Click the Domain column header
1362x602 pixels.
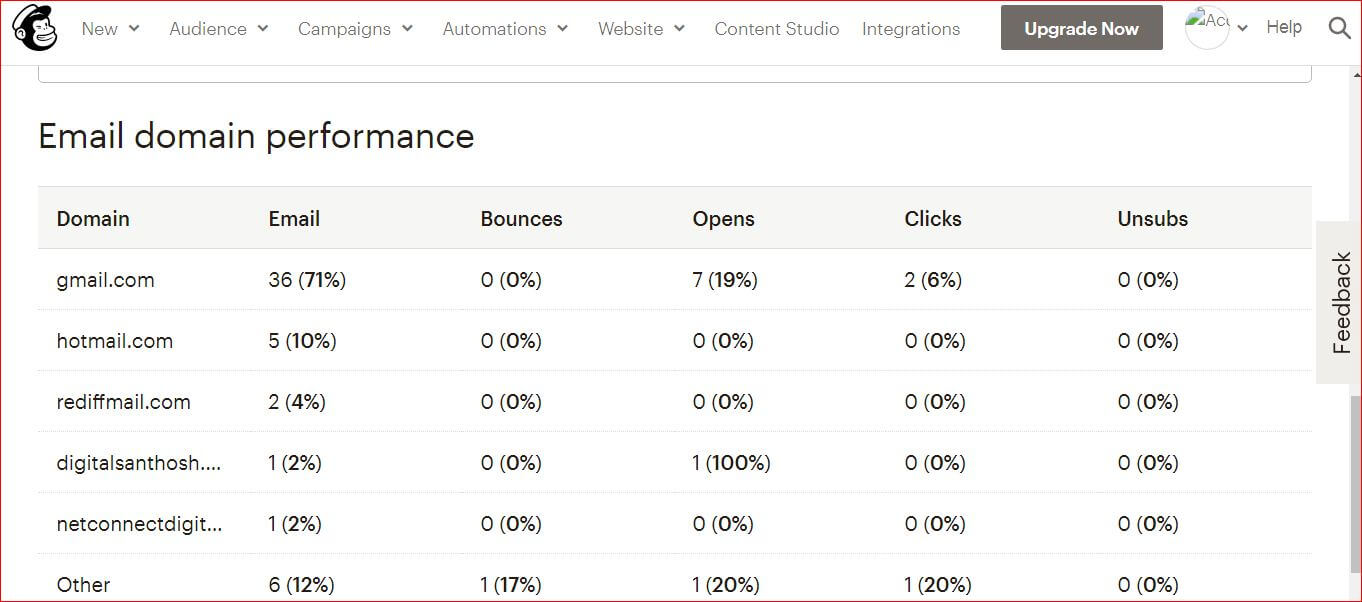(93, 219)
